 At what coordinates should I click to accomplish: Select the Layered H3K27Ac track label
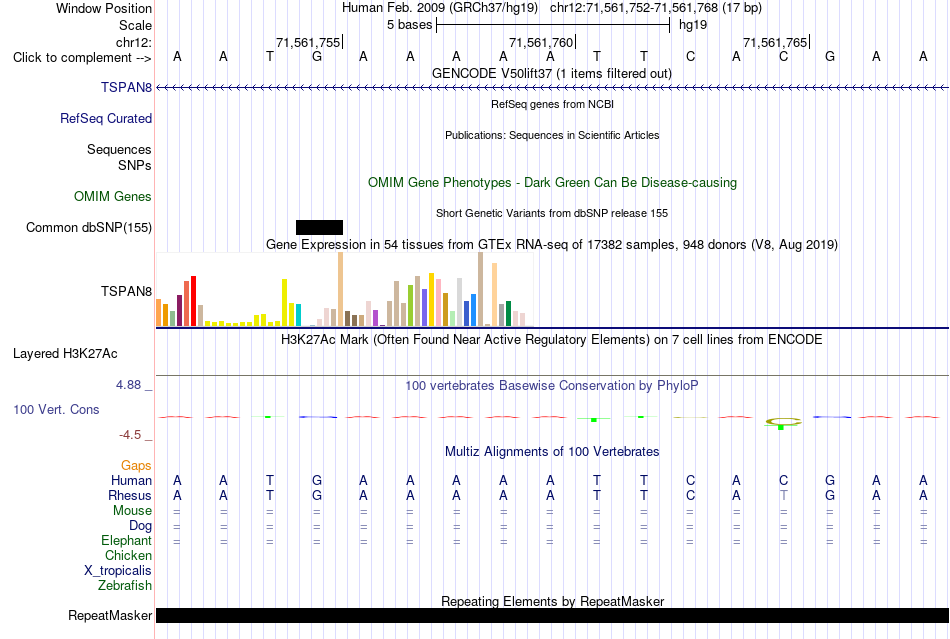(65, 353)
